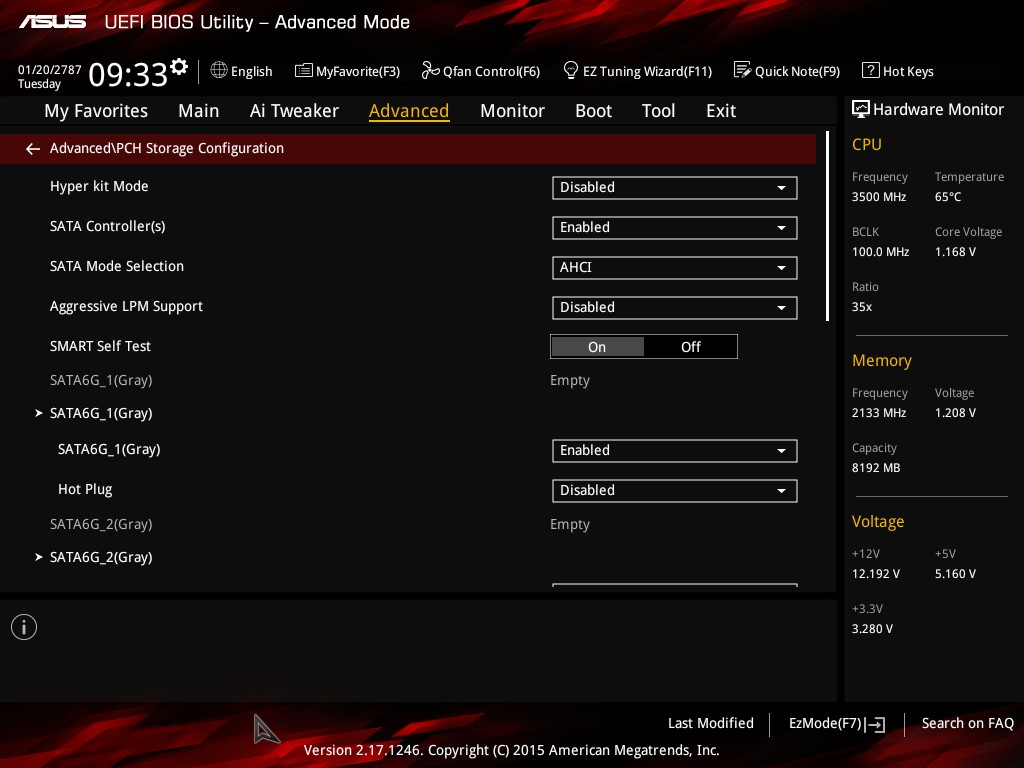Click the 09:33 clock time
Viewport: 1024px width, 768px height.
coord(129,75)
